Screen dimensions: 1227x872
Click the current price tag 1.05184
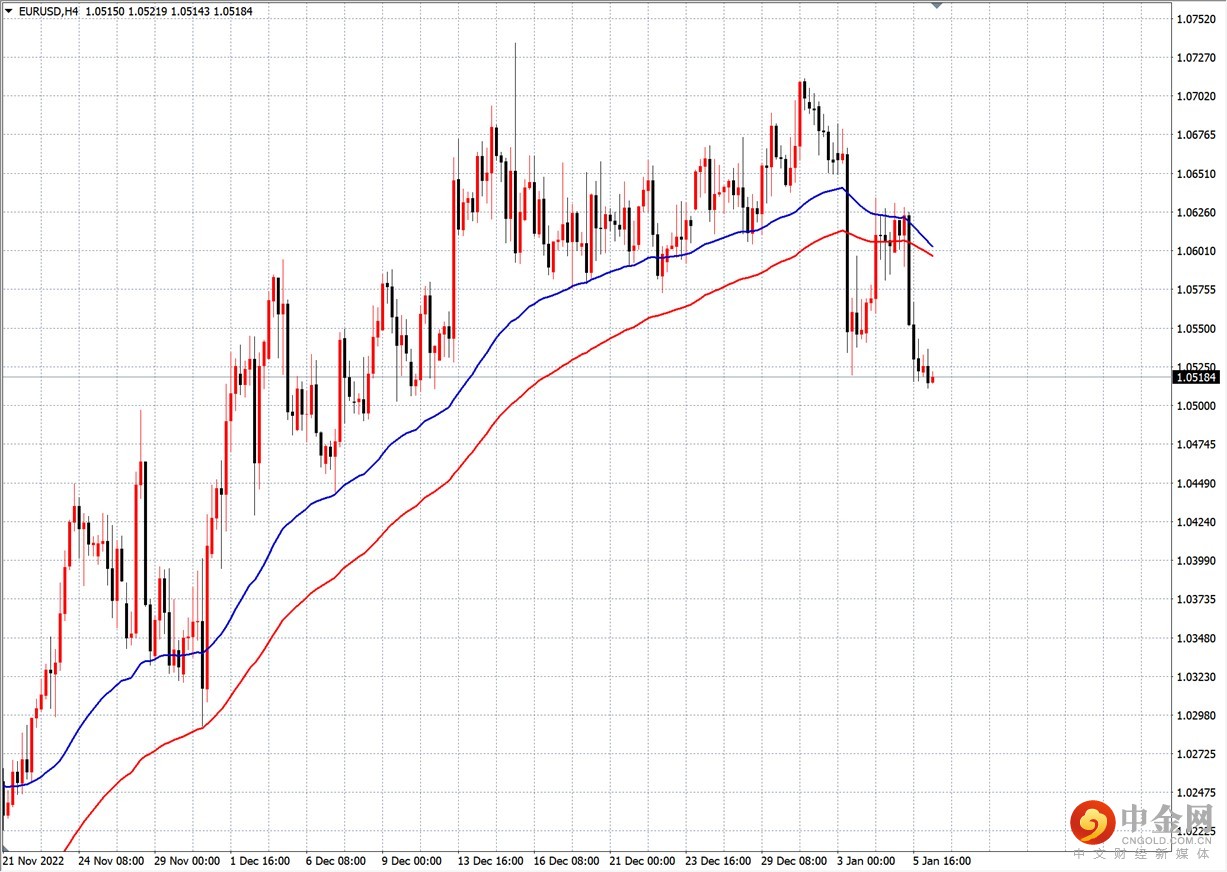tap(1196, 377)
